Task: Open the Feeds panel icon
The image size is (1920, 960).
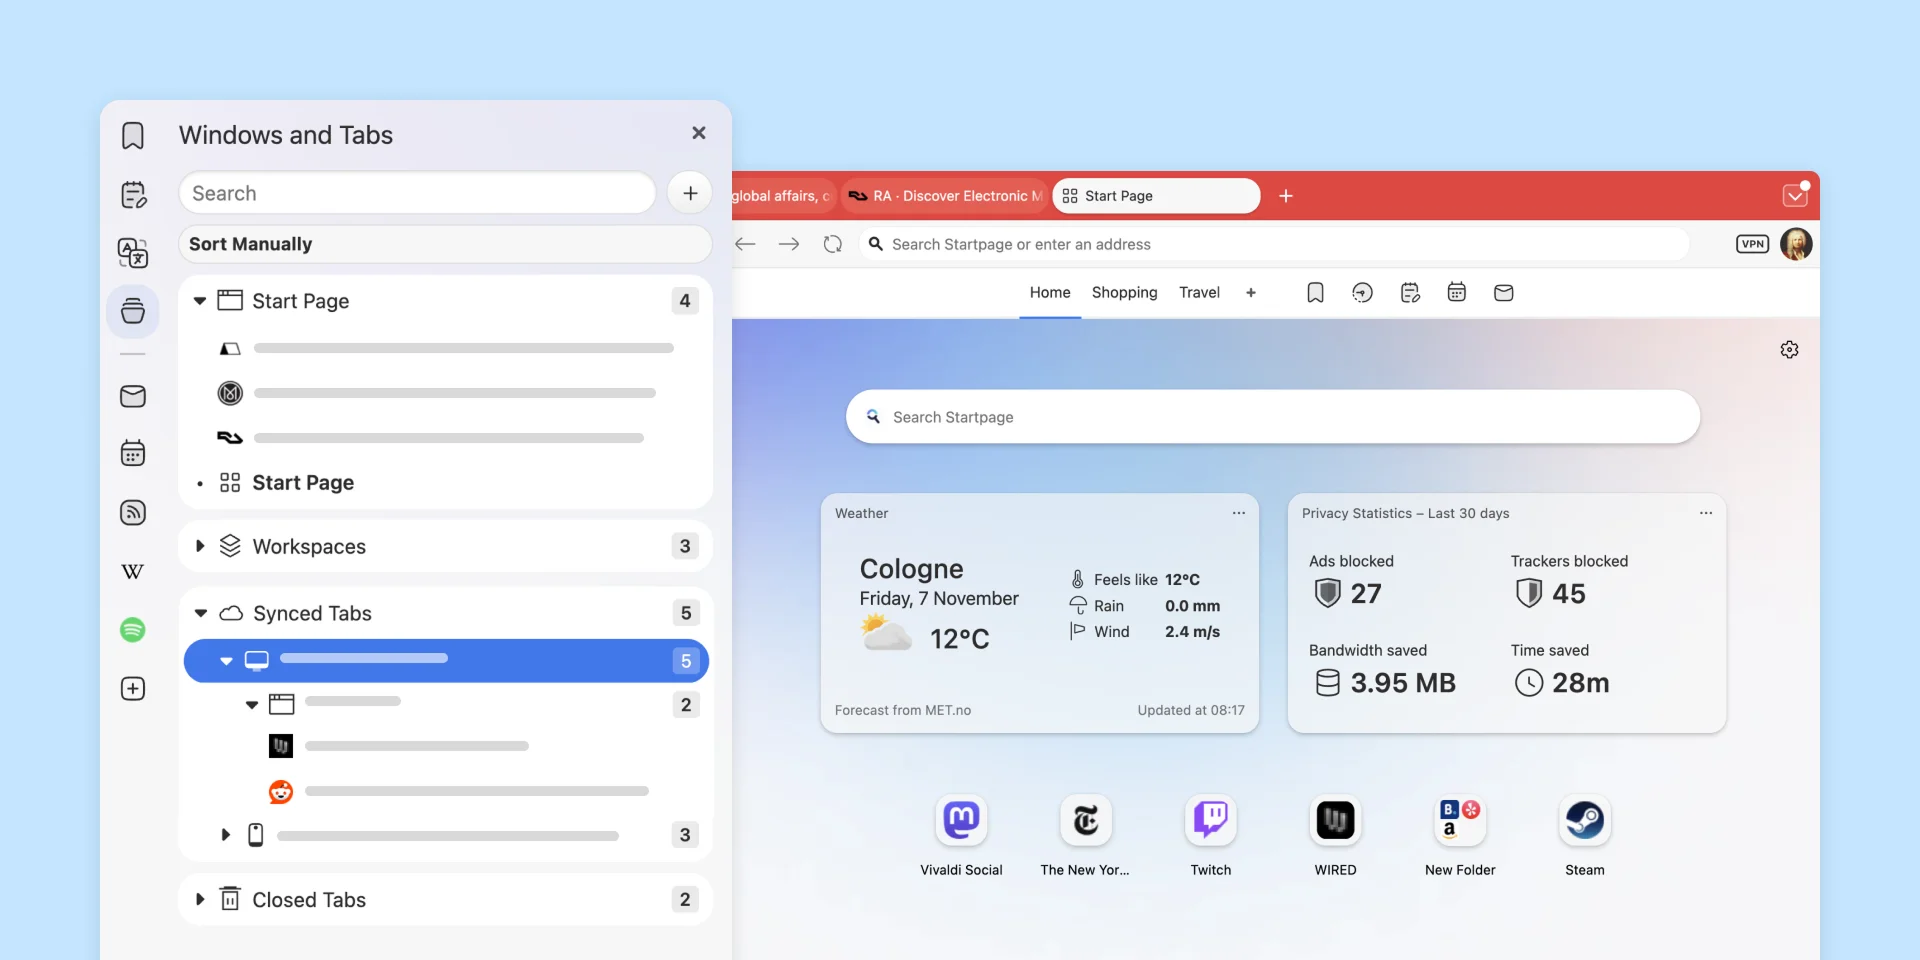Action: coord(133,513)
